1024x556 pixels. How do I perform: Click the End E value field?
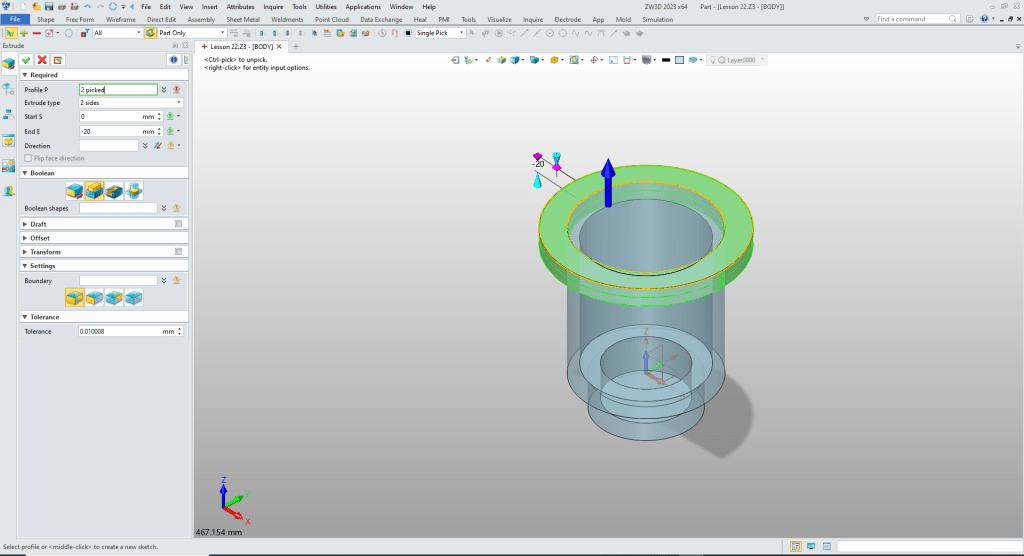click(109, 131)
